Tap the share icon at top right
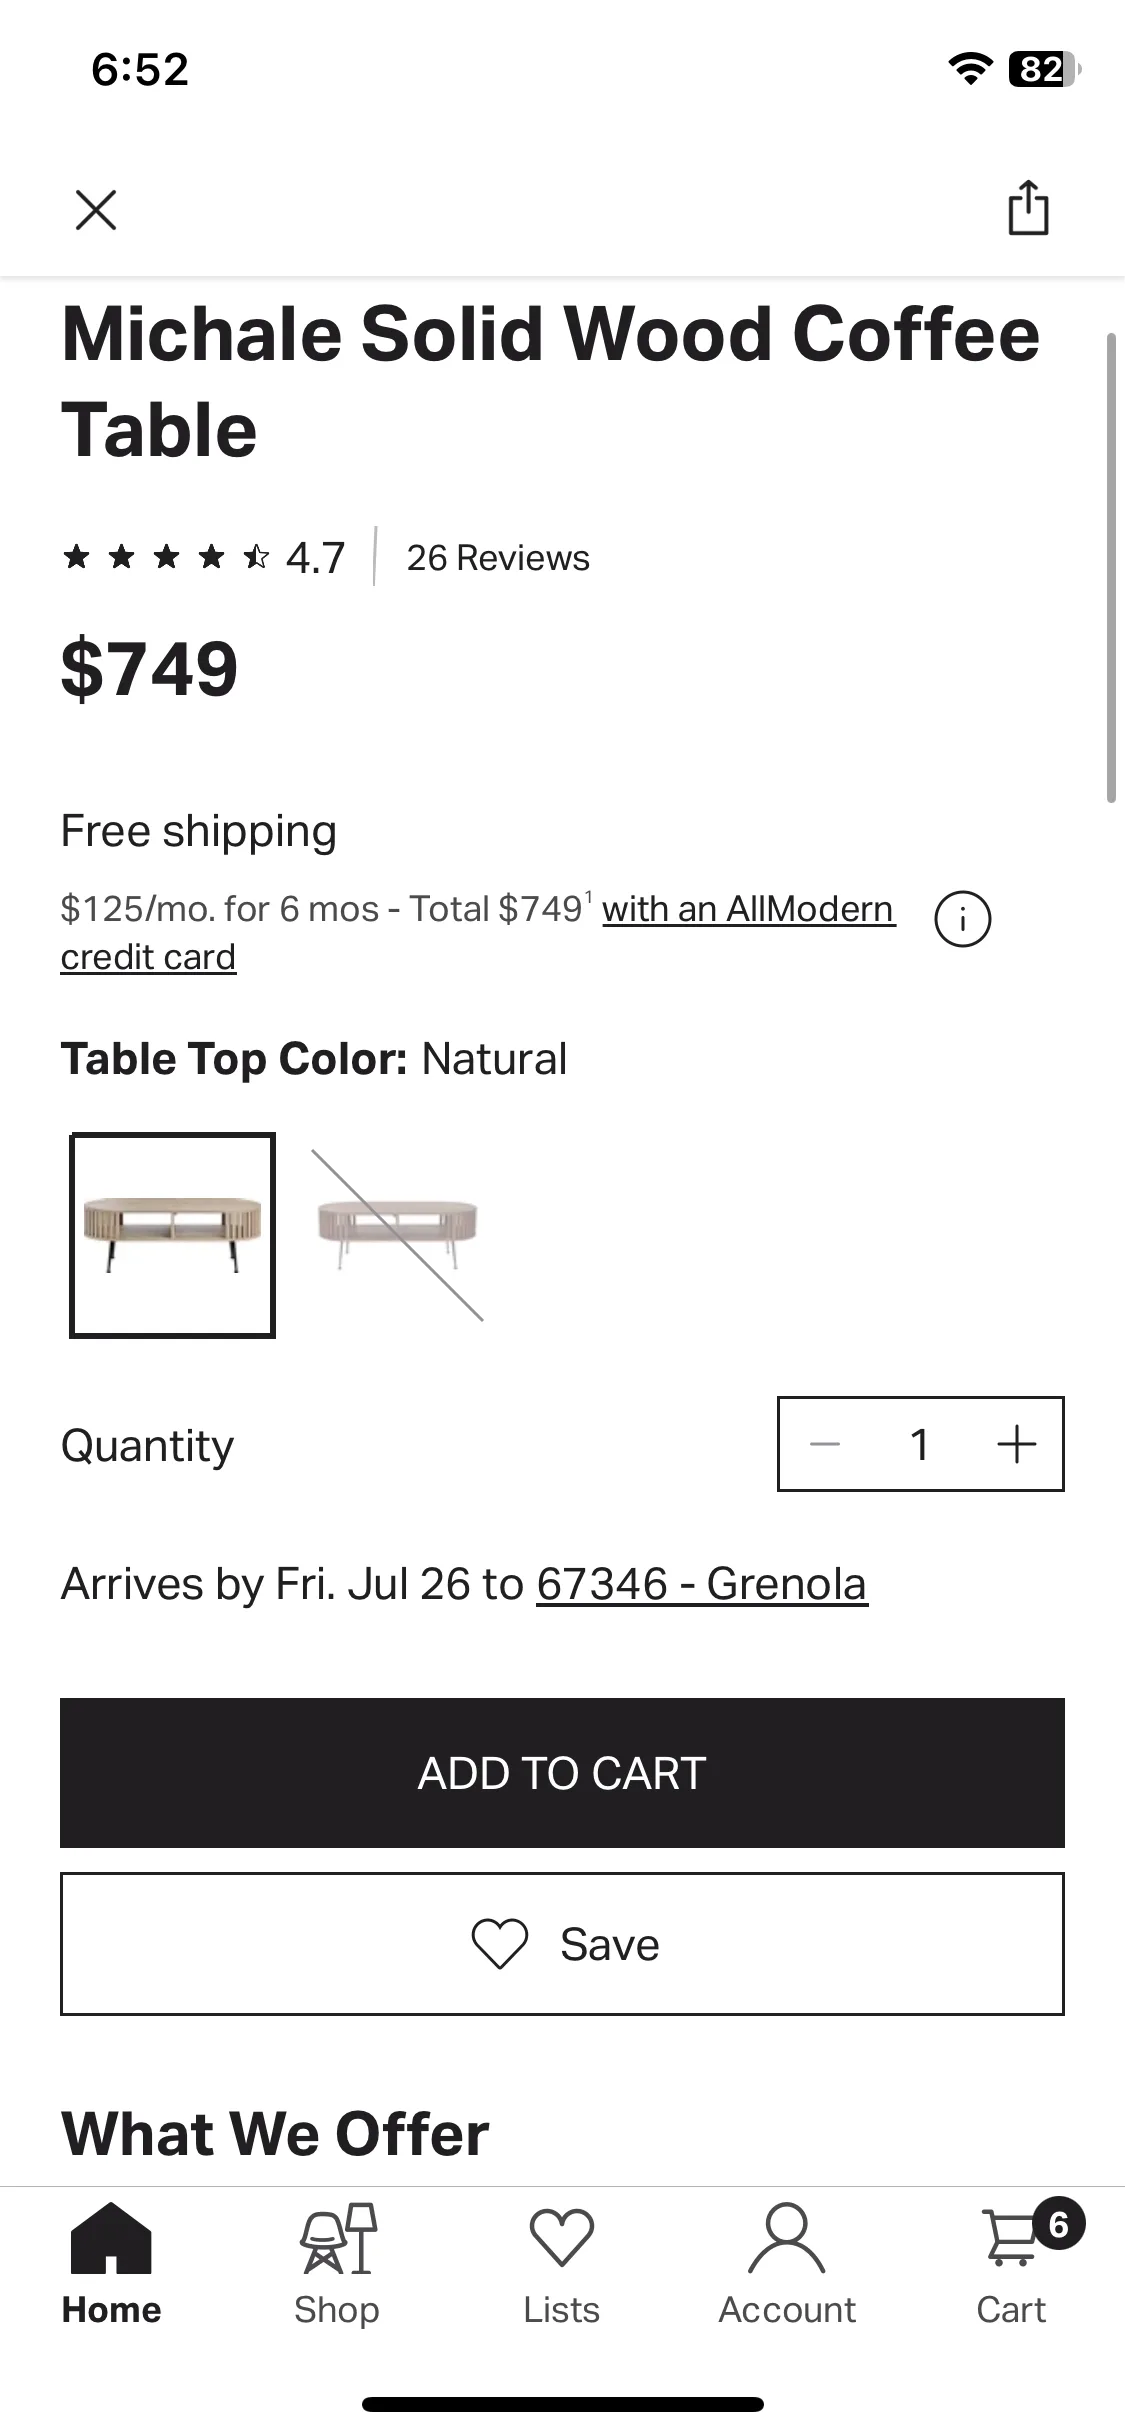1125x2436 pixels. [1028, 208]
